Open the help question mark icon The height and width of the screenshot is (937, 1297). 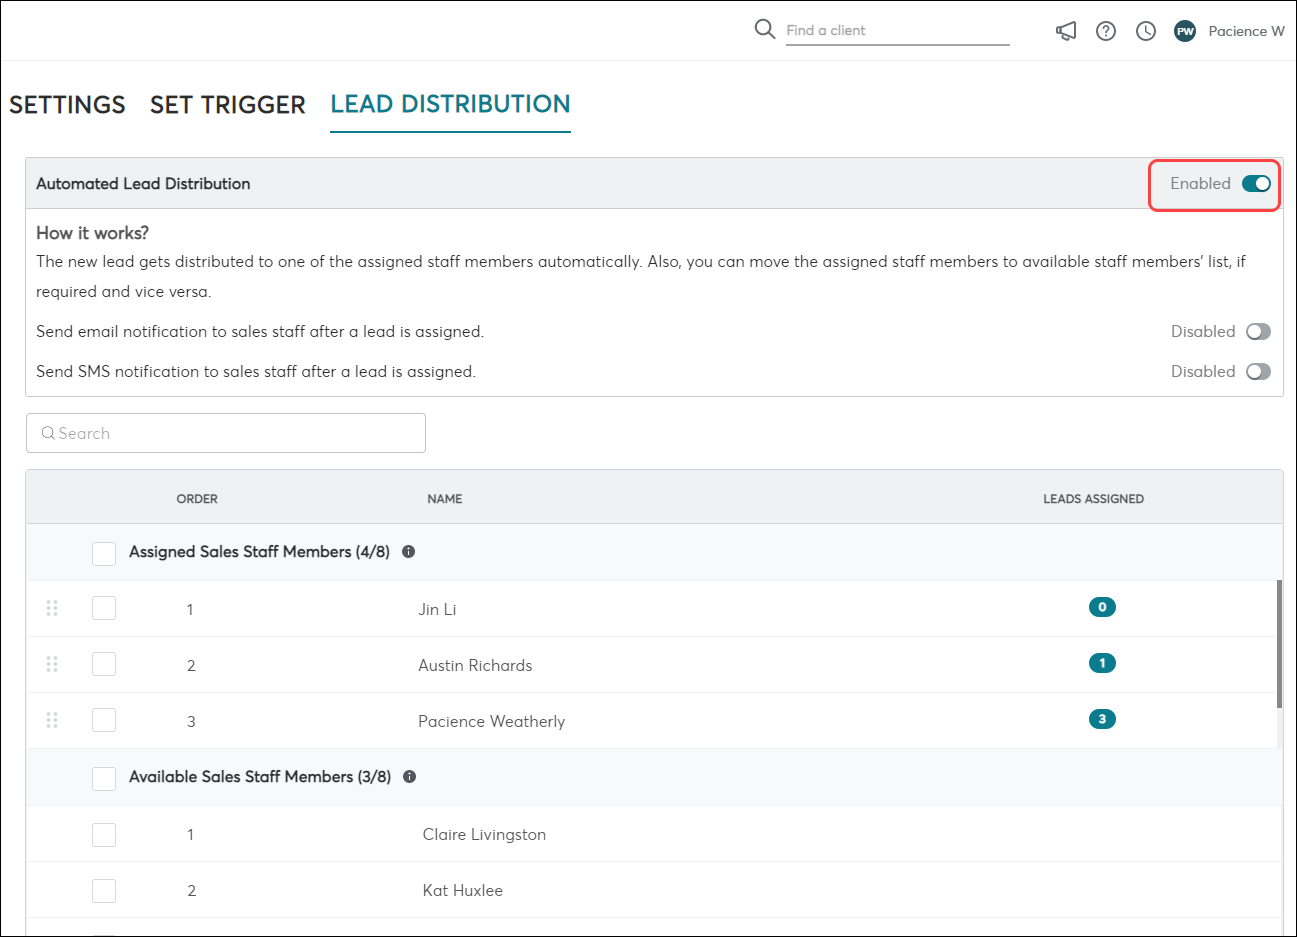click(x=1105, y=31)
